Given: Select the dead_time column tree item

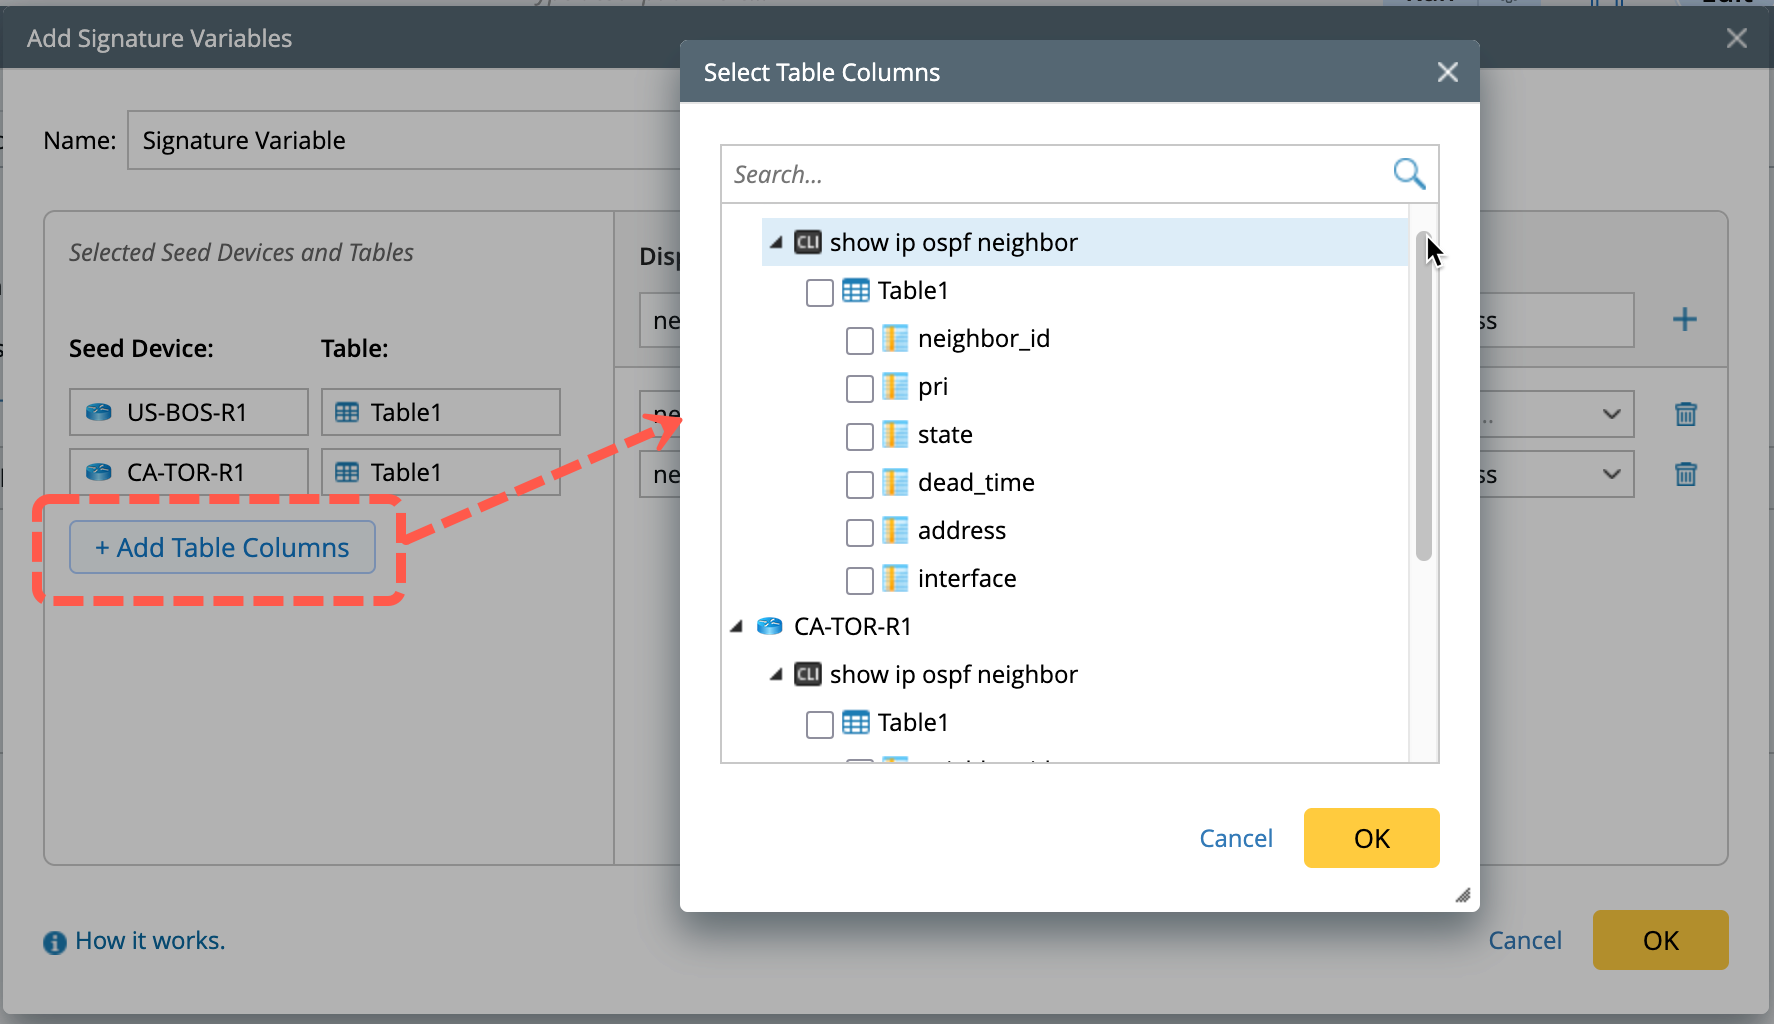Looking at the screenshot, I should point(975,483).
